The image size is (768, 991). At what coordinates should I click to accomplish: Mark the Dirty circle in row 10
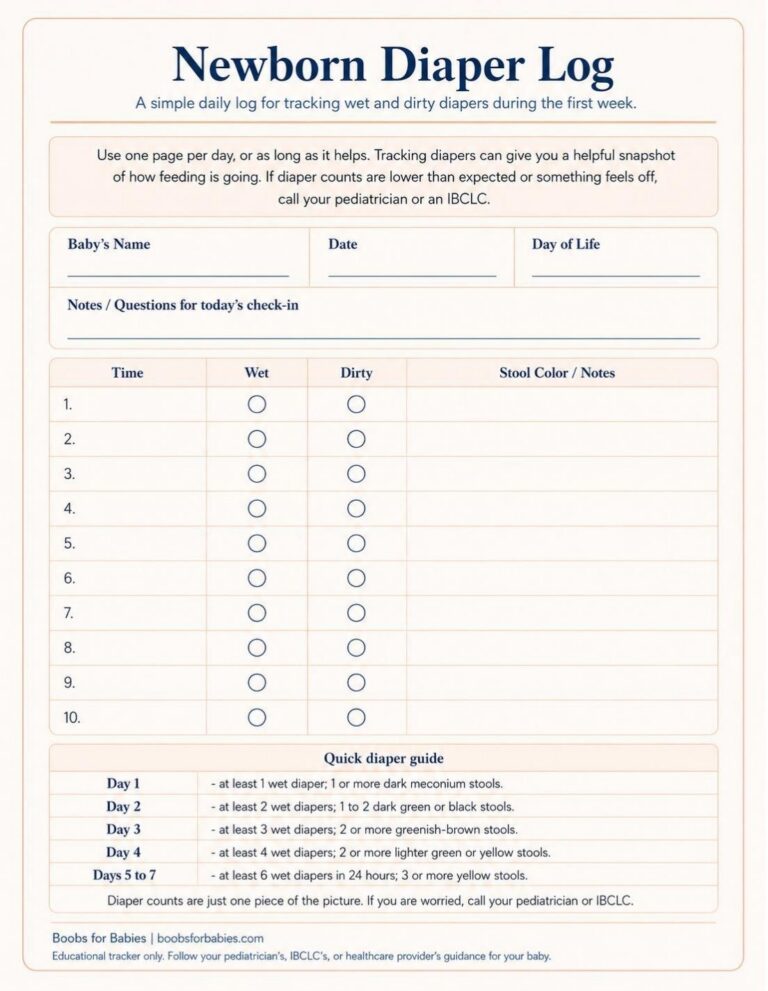pos(357,717)
